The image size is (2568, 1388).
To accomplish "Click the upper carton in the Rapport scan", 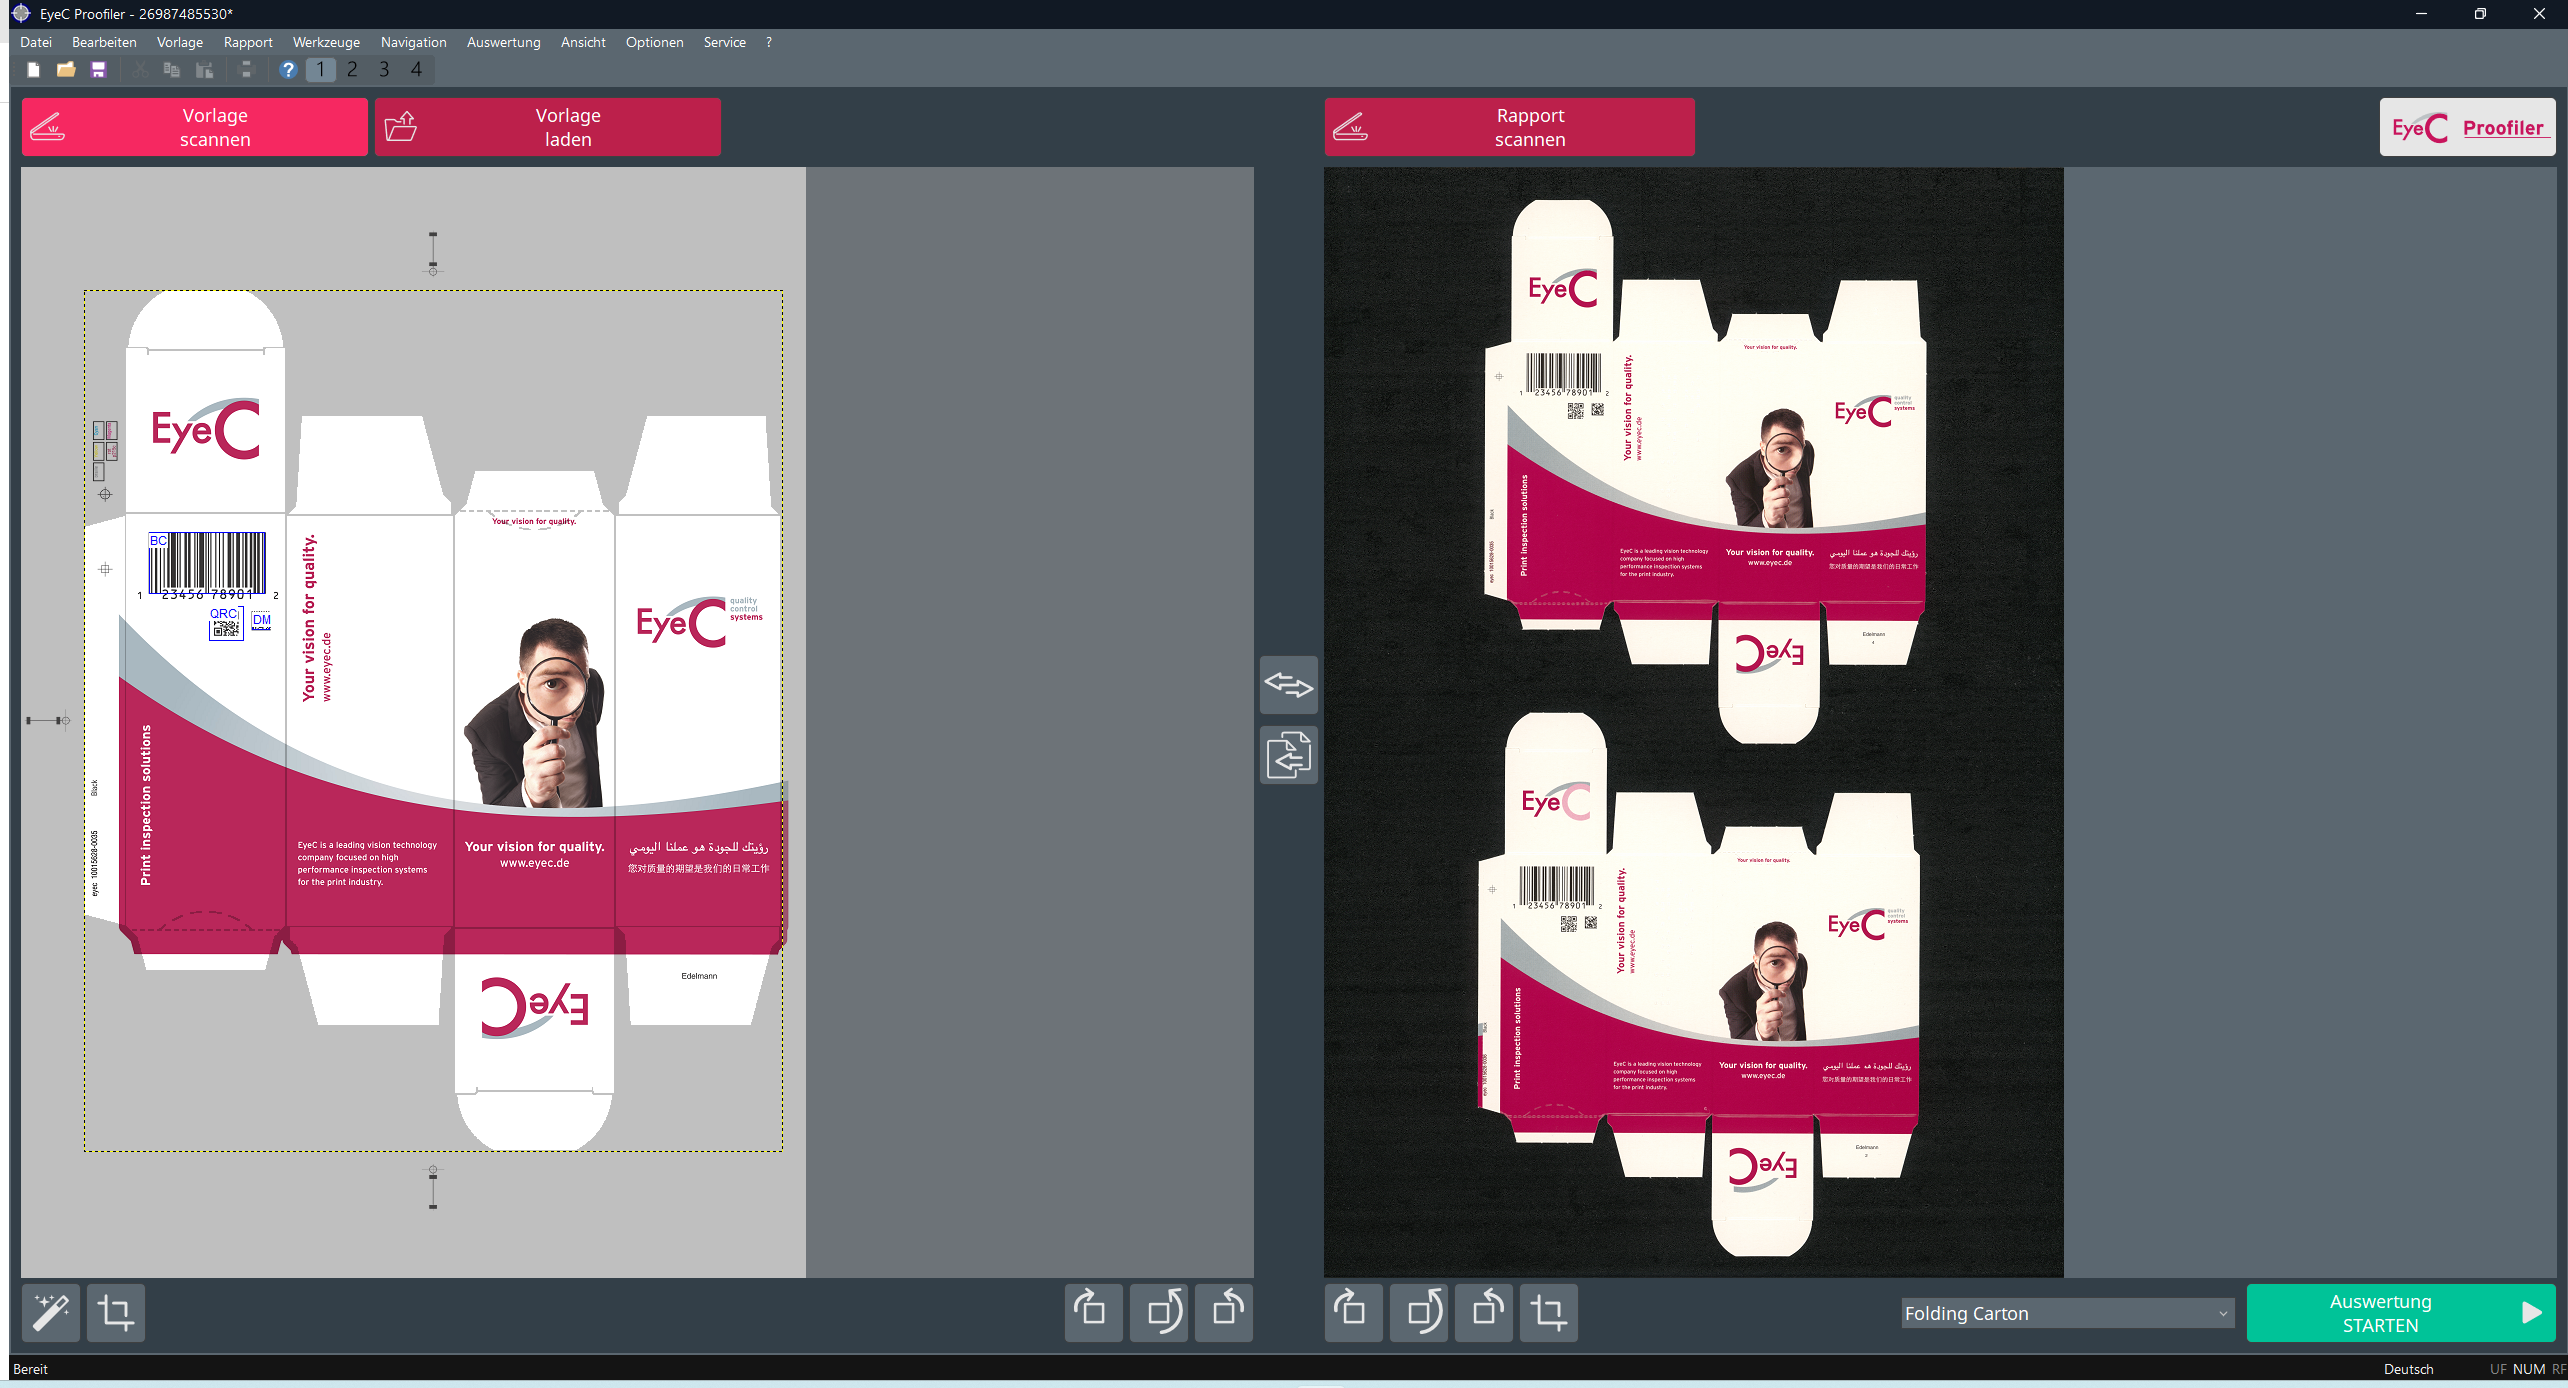I will [1704, 470].
